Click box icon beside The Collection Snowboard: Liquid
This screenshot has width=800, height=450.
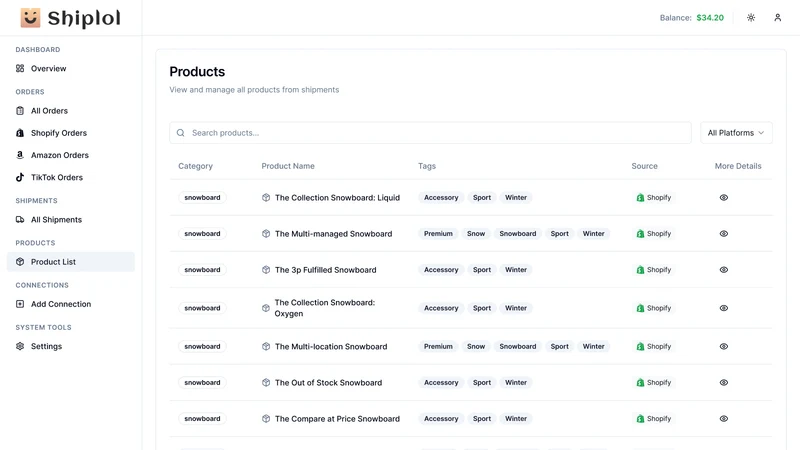click(266, 197)
